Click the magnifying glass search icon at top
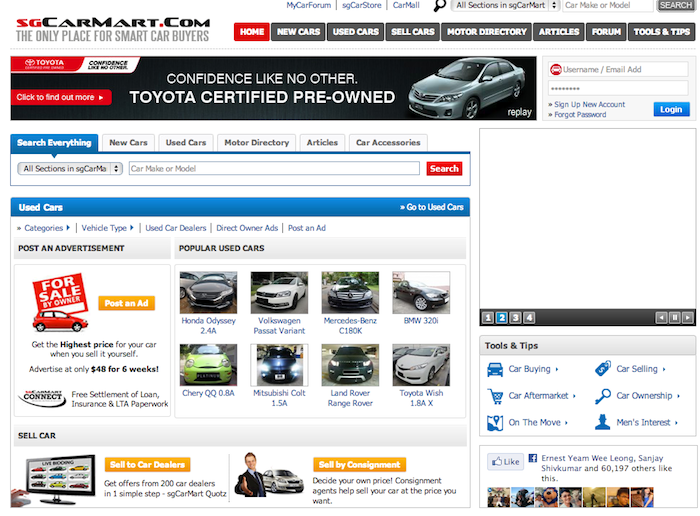This screenshot has width=700, height=516. click(x=439, y=6)
